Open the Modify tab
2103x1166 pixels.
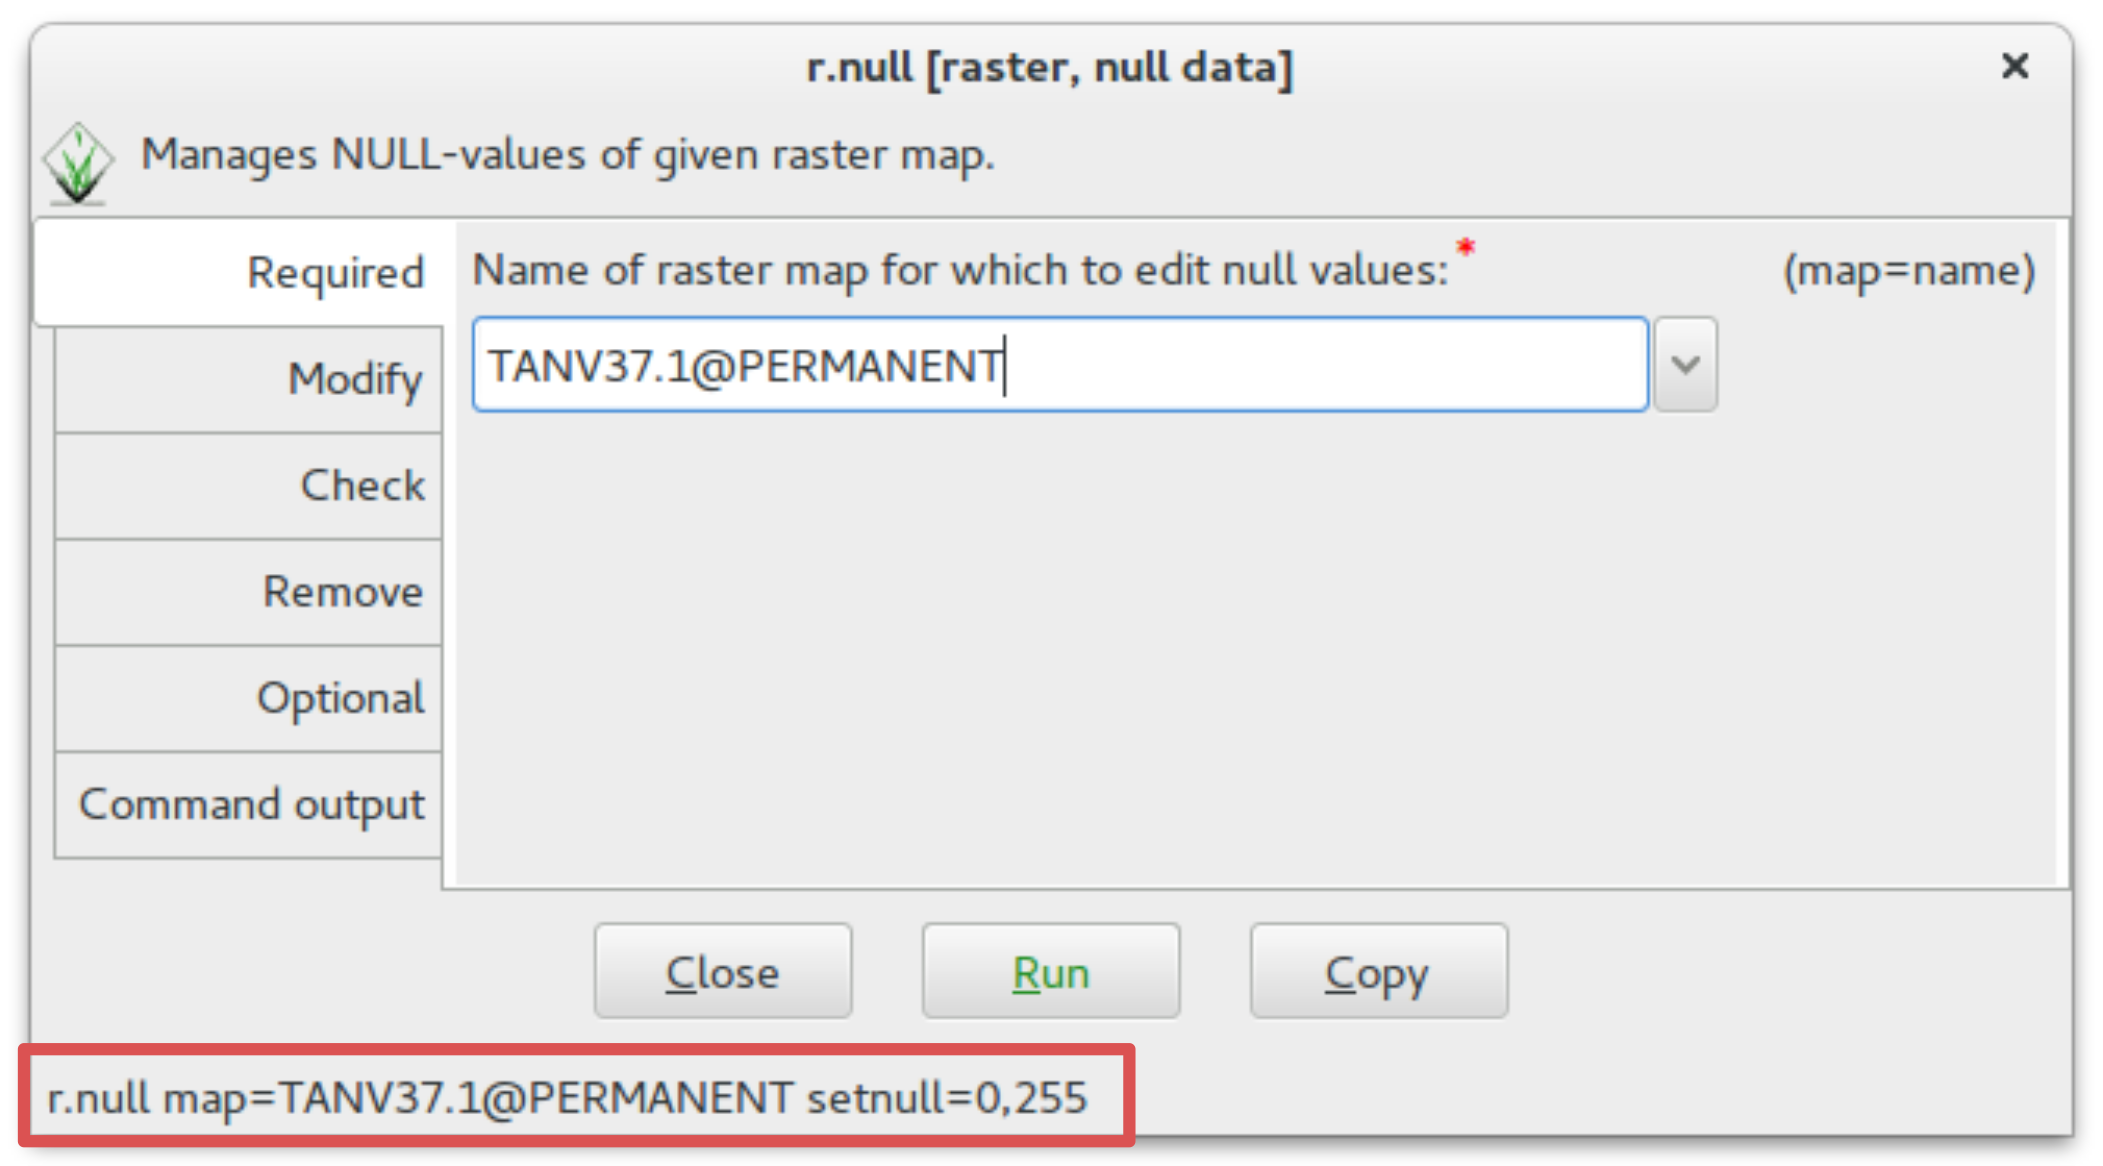pyautogui.click(x=249, y=379)
